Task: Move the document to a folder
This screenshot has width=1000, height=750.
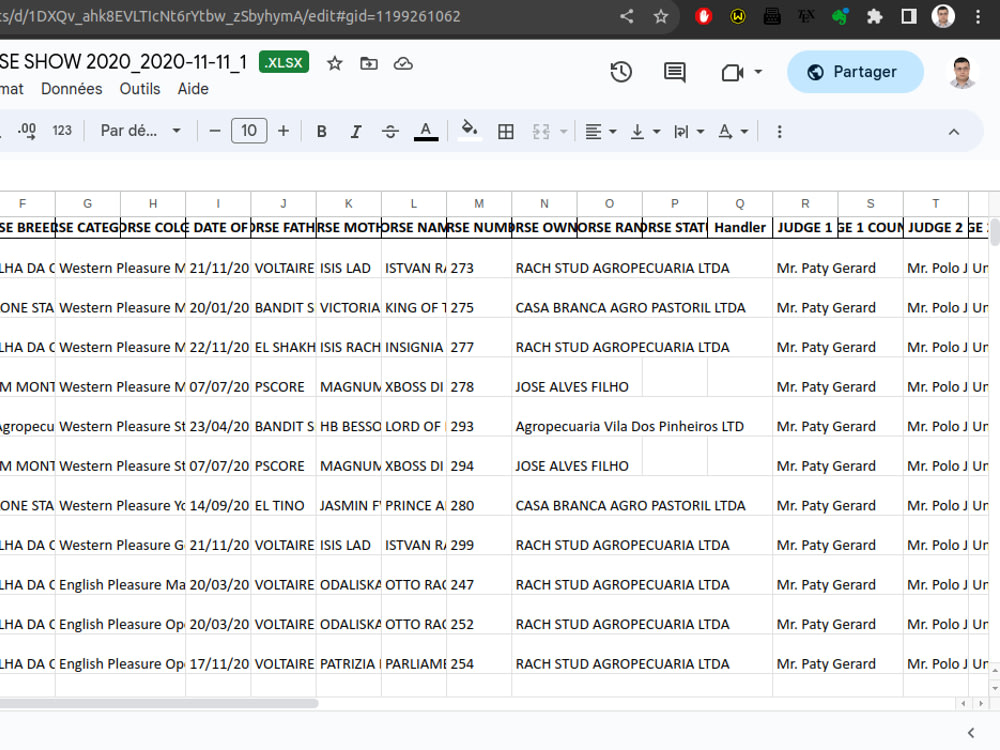Action: click(369, 63)
